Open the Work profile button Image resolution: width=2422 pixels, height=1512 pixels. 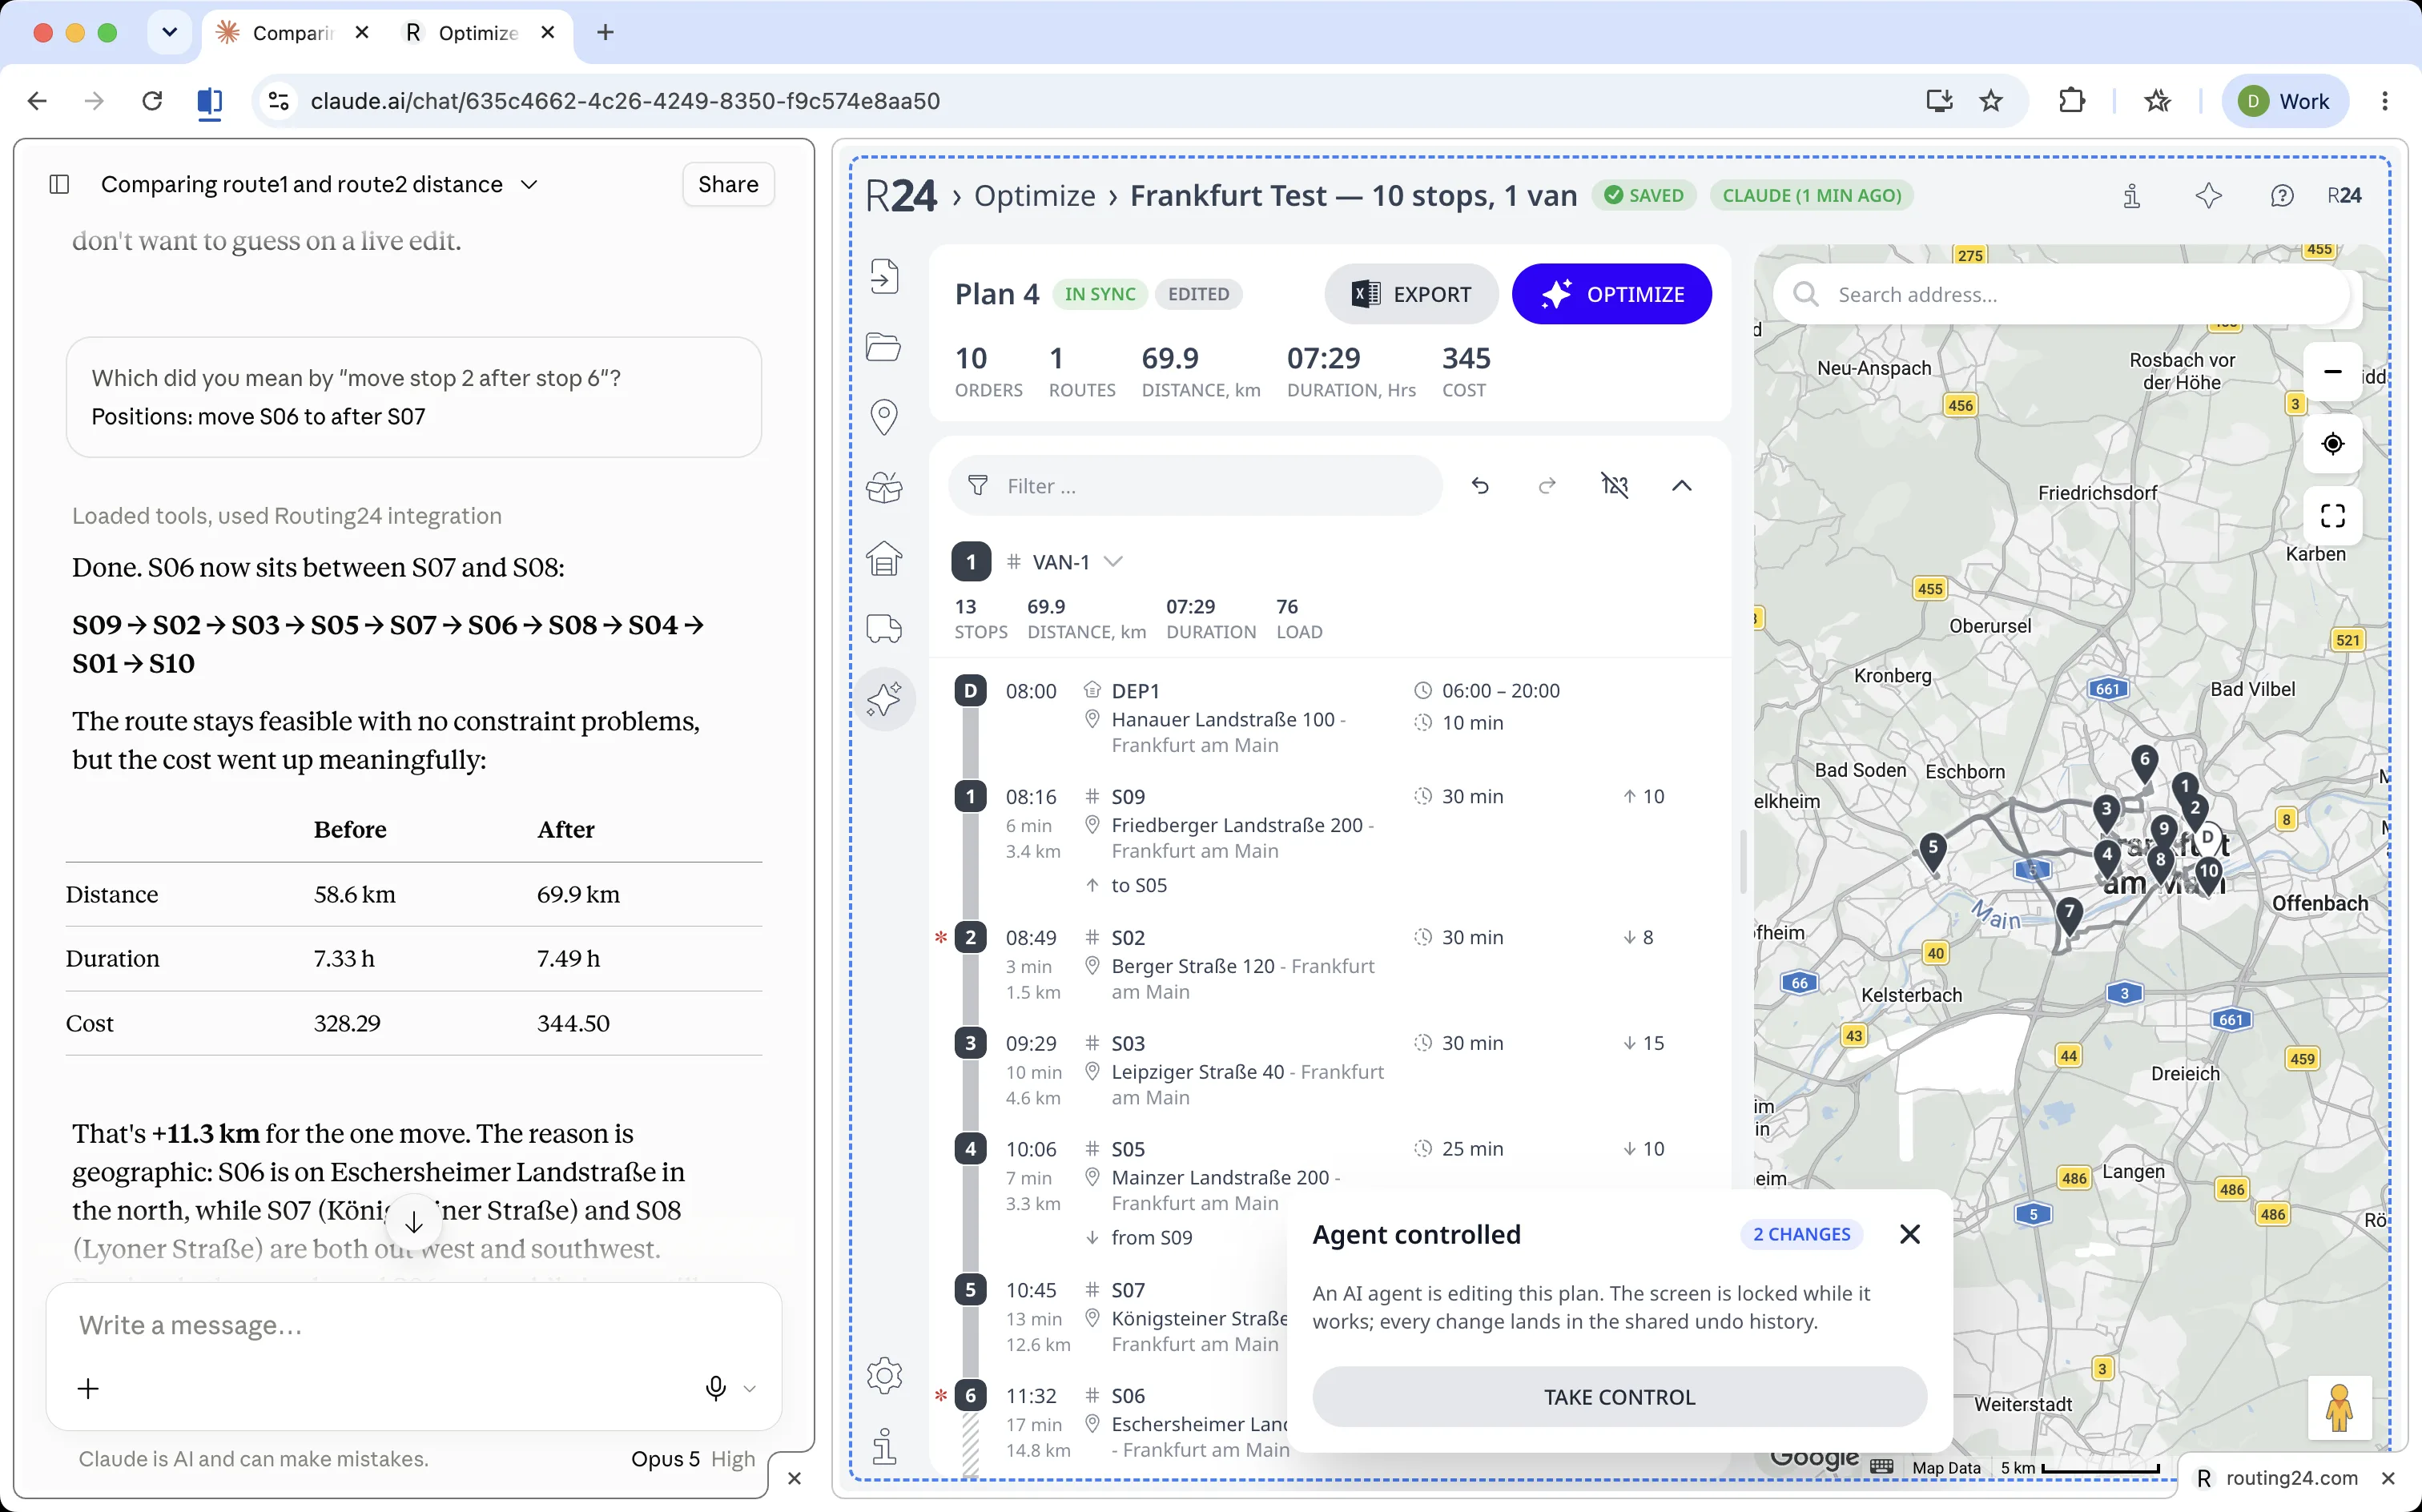[x=2285, y=101]
